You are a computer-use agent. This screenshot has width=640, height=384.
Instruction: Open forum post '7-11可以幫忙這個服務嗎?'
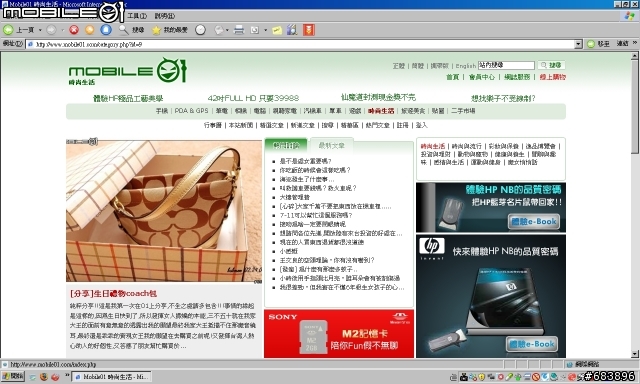coord(316,215)
